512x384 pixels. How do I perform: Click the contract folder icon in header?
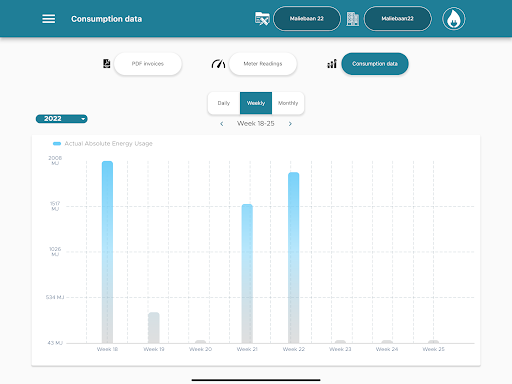262,19
